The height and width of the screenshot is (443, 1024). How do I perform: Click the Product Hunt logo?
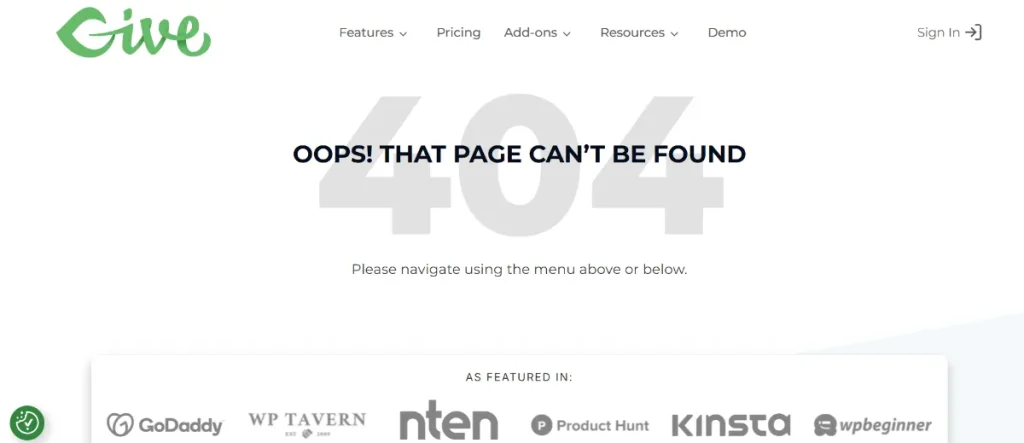(x=590, y=426)
